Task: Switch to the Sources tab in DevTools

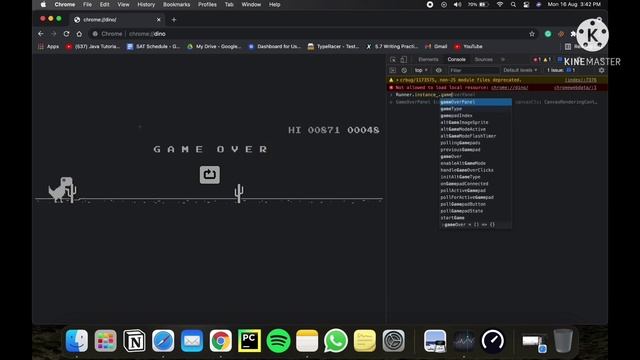Action: pyautogui.click(x=483, y=60)
